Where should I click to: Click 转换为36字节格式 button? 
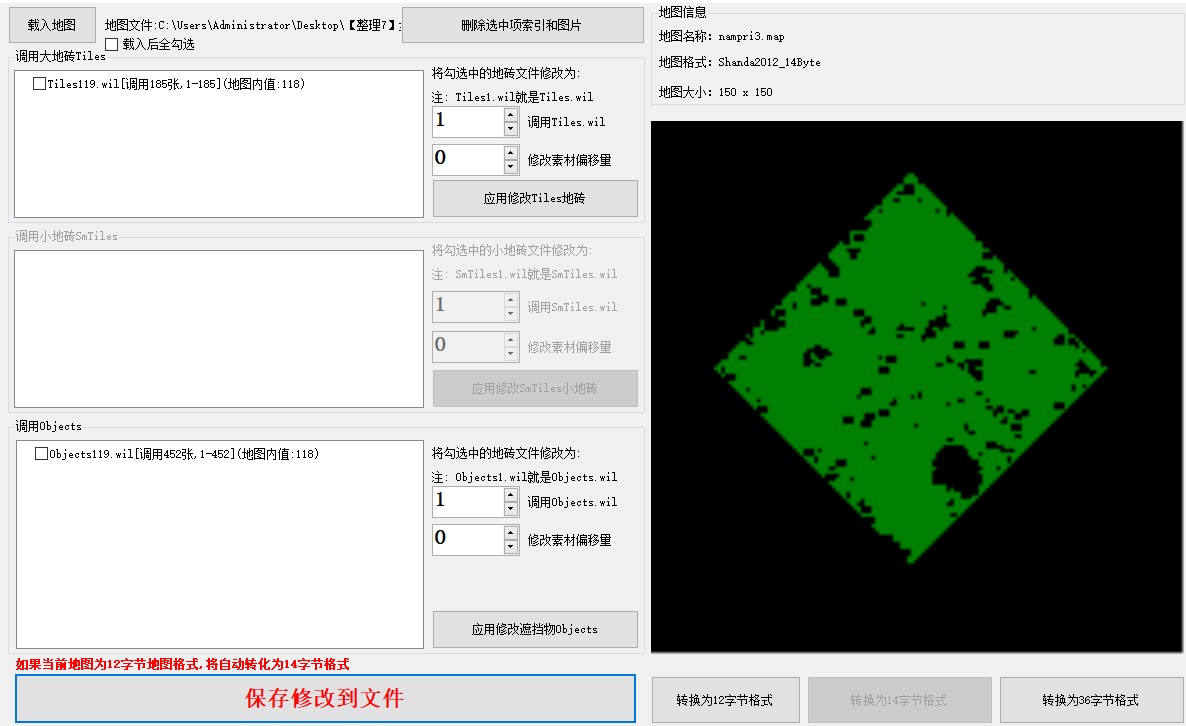pyautogui.click(x=1090, y=700)
